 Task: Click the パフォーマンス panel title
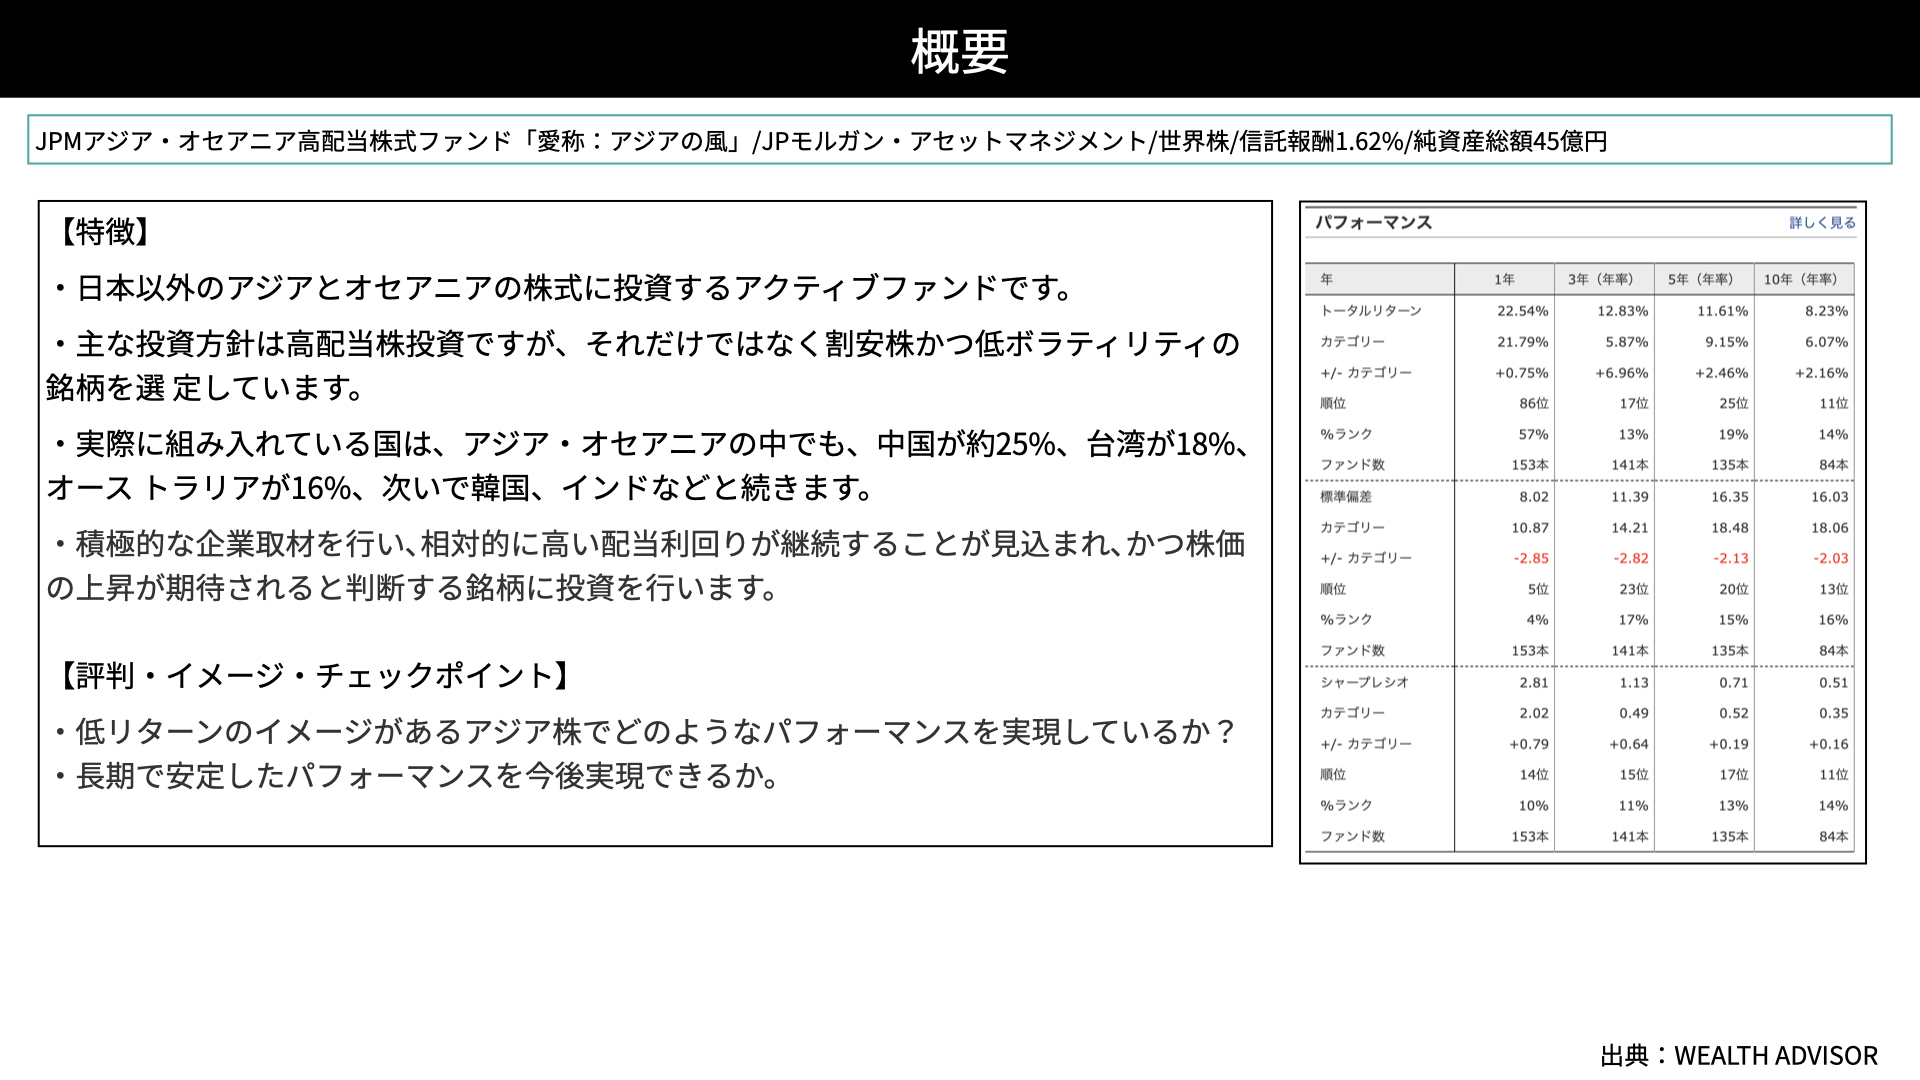(1373, 222)
